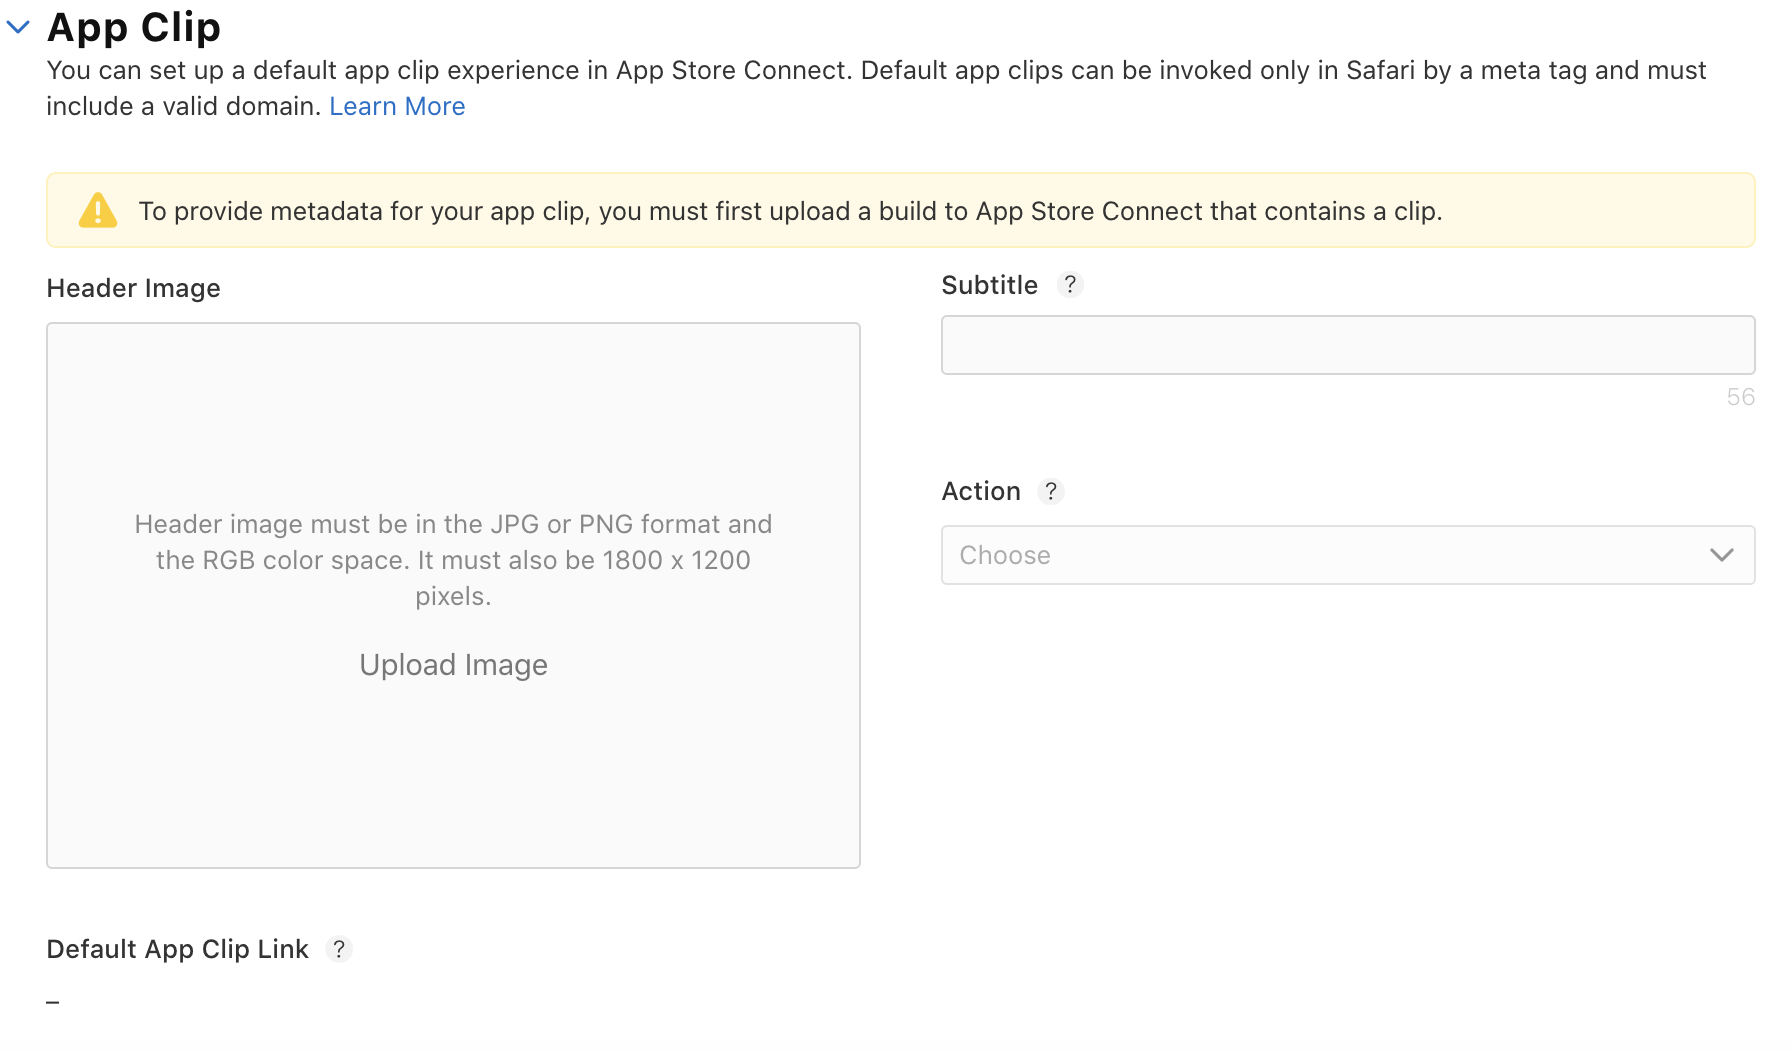Show help for Subtitle field
The image size is (1792, 1052).
(1070, 285)
